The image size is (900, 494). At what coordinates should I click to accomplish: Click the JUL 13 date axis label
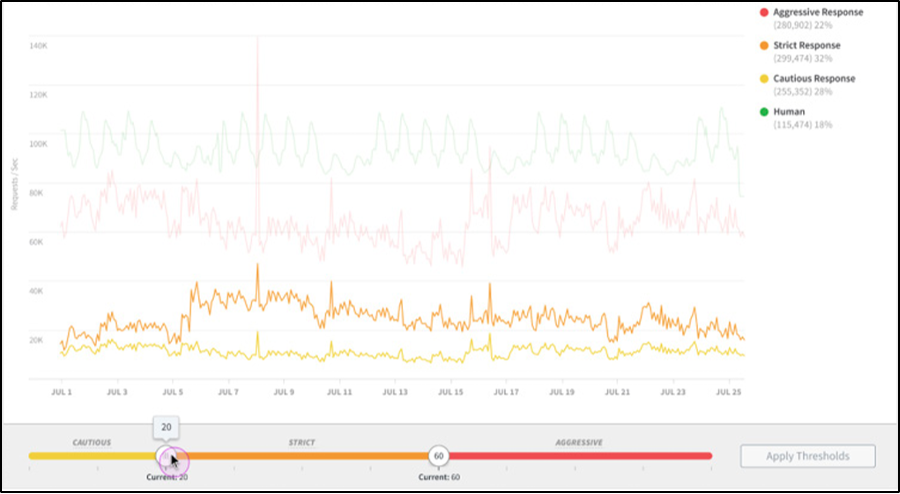[x=397, y=393]
